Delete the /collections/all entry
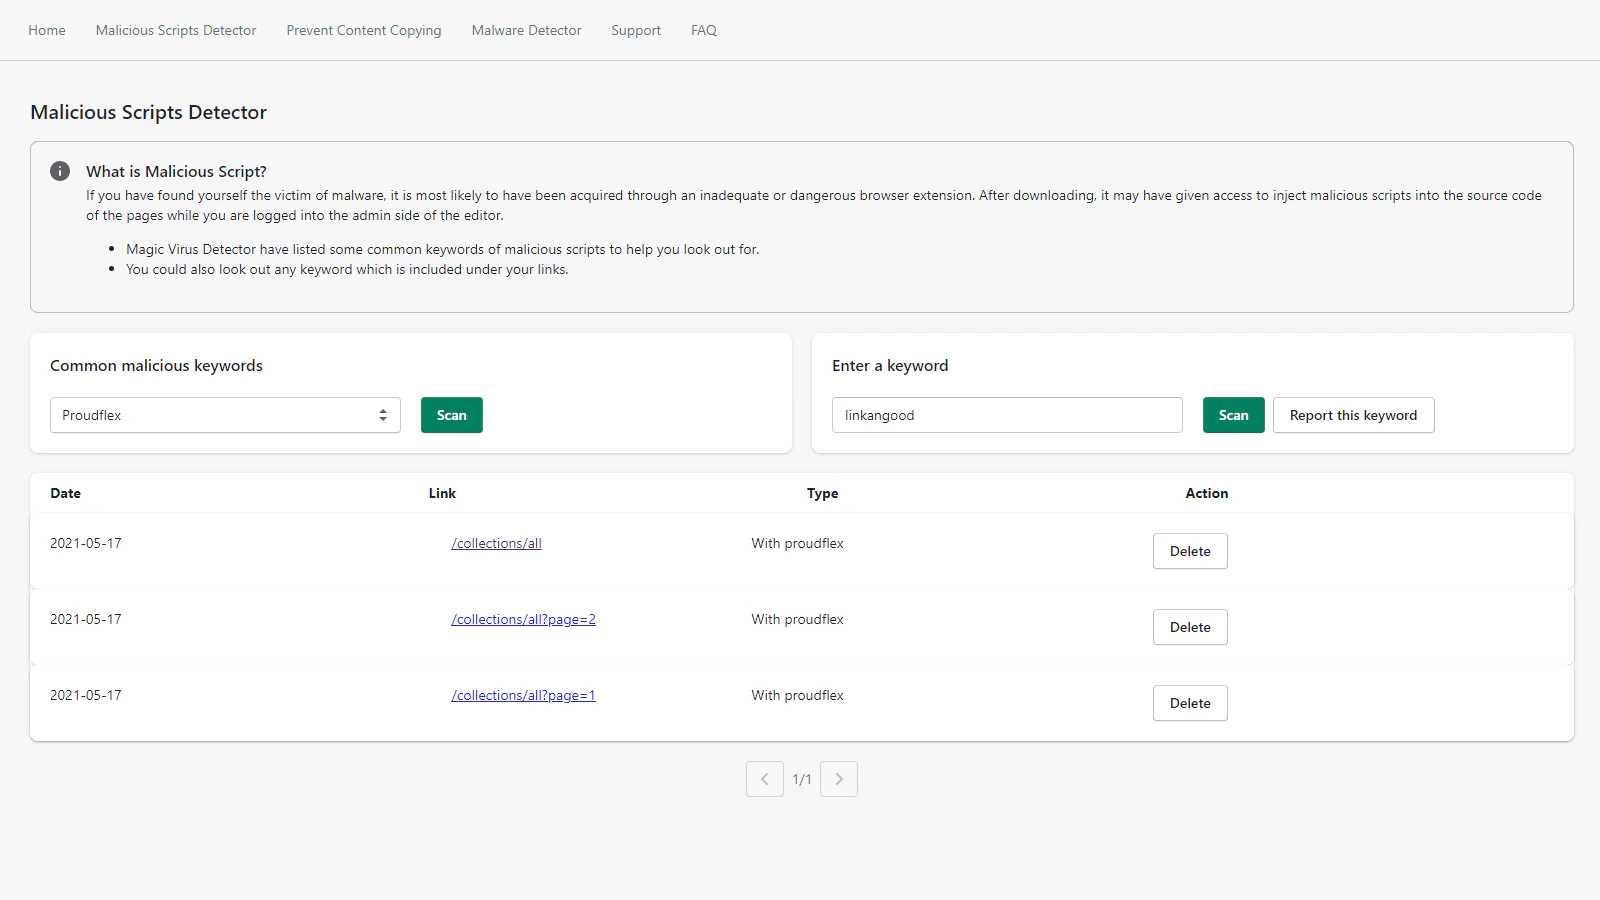 (1190, 551)
